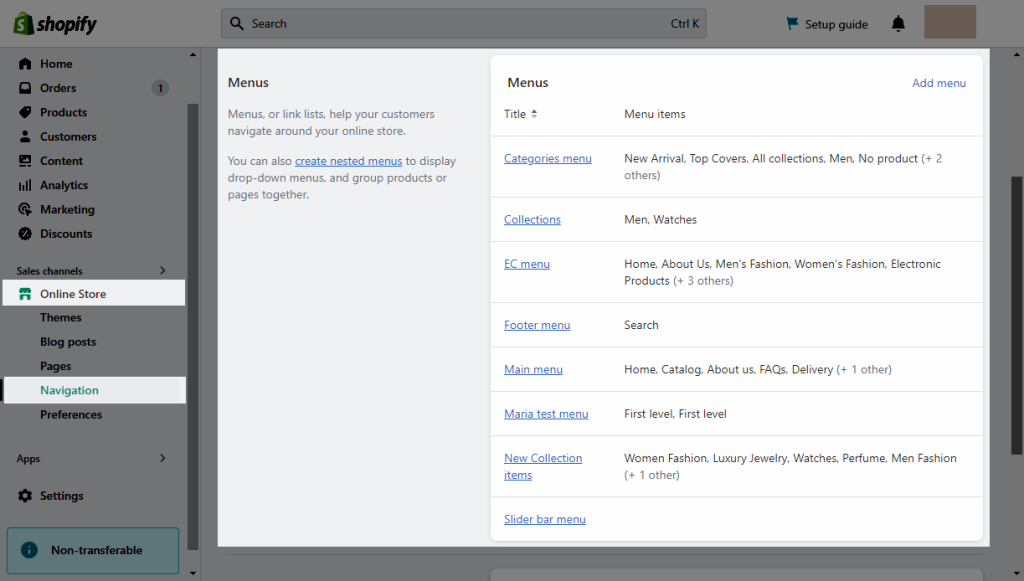Expand Sales channels section
Screen dimensions: 1024x581
(x=163, y=271)
